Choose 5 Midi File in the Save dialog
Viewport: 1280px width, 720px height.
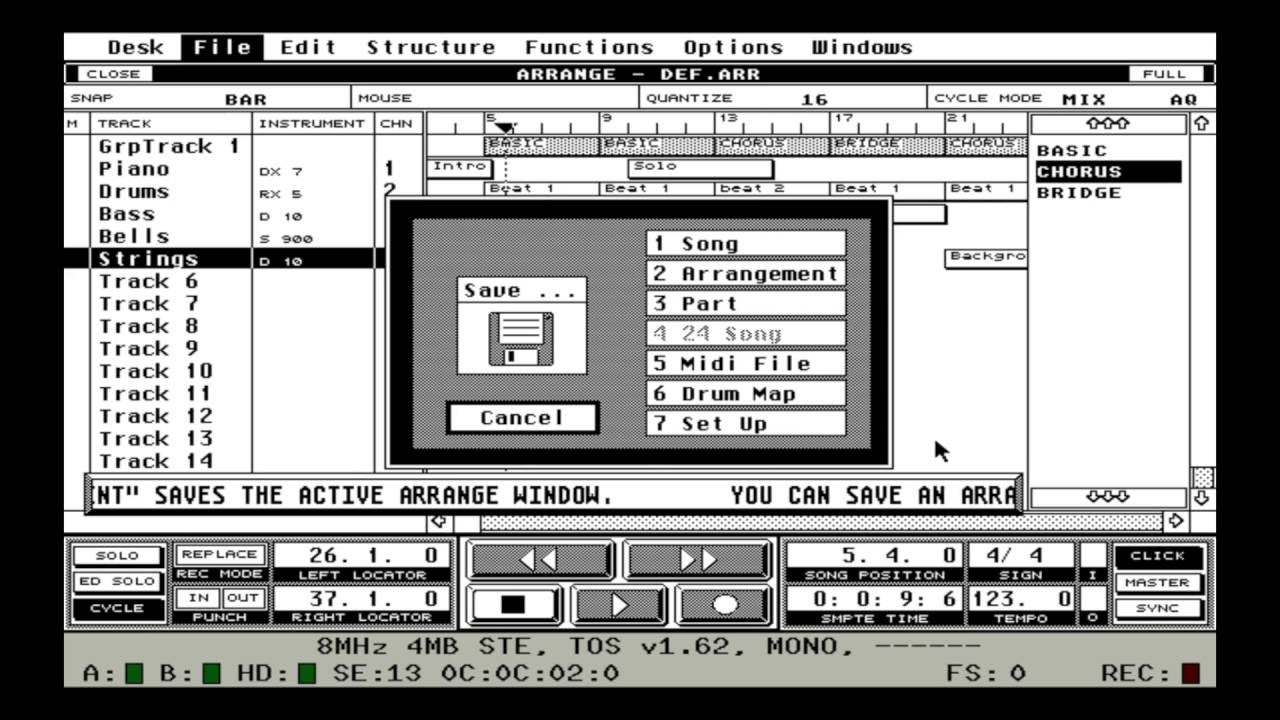pos(746,363)
